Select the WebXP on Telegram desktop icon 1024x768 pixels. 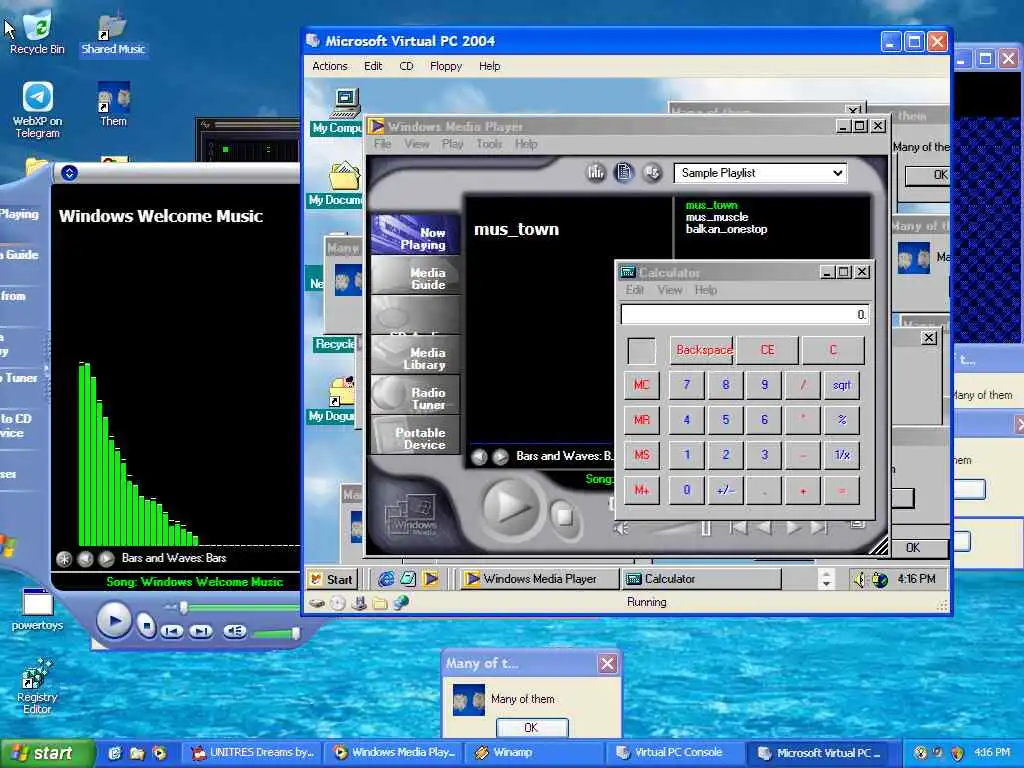pos(37,109)
